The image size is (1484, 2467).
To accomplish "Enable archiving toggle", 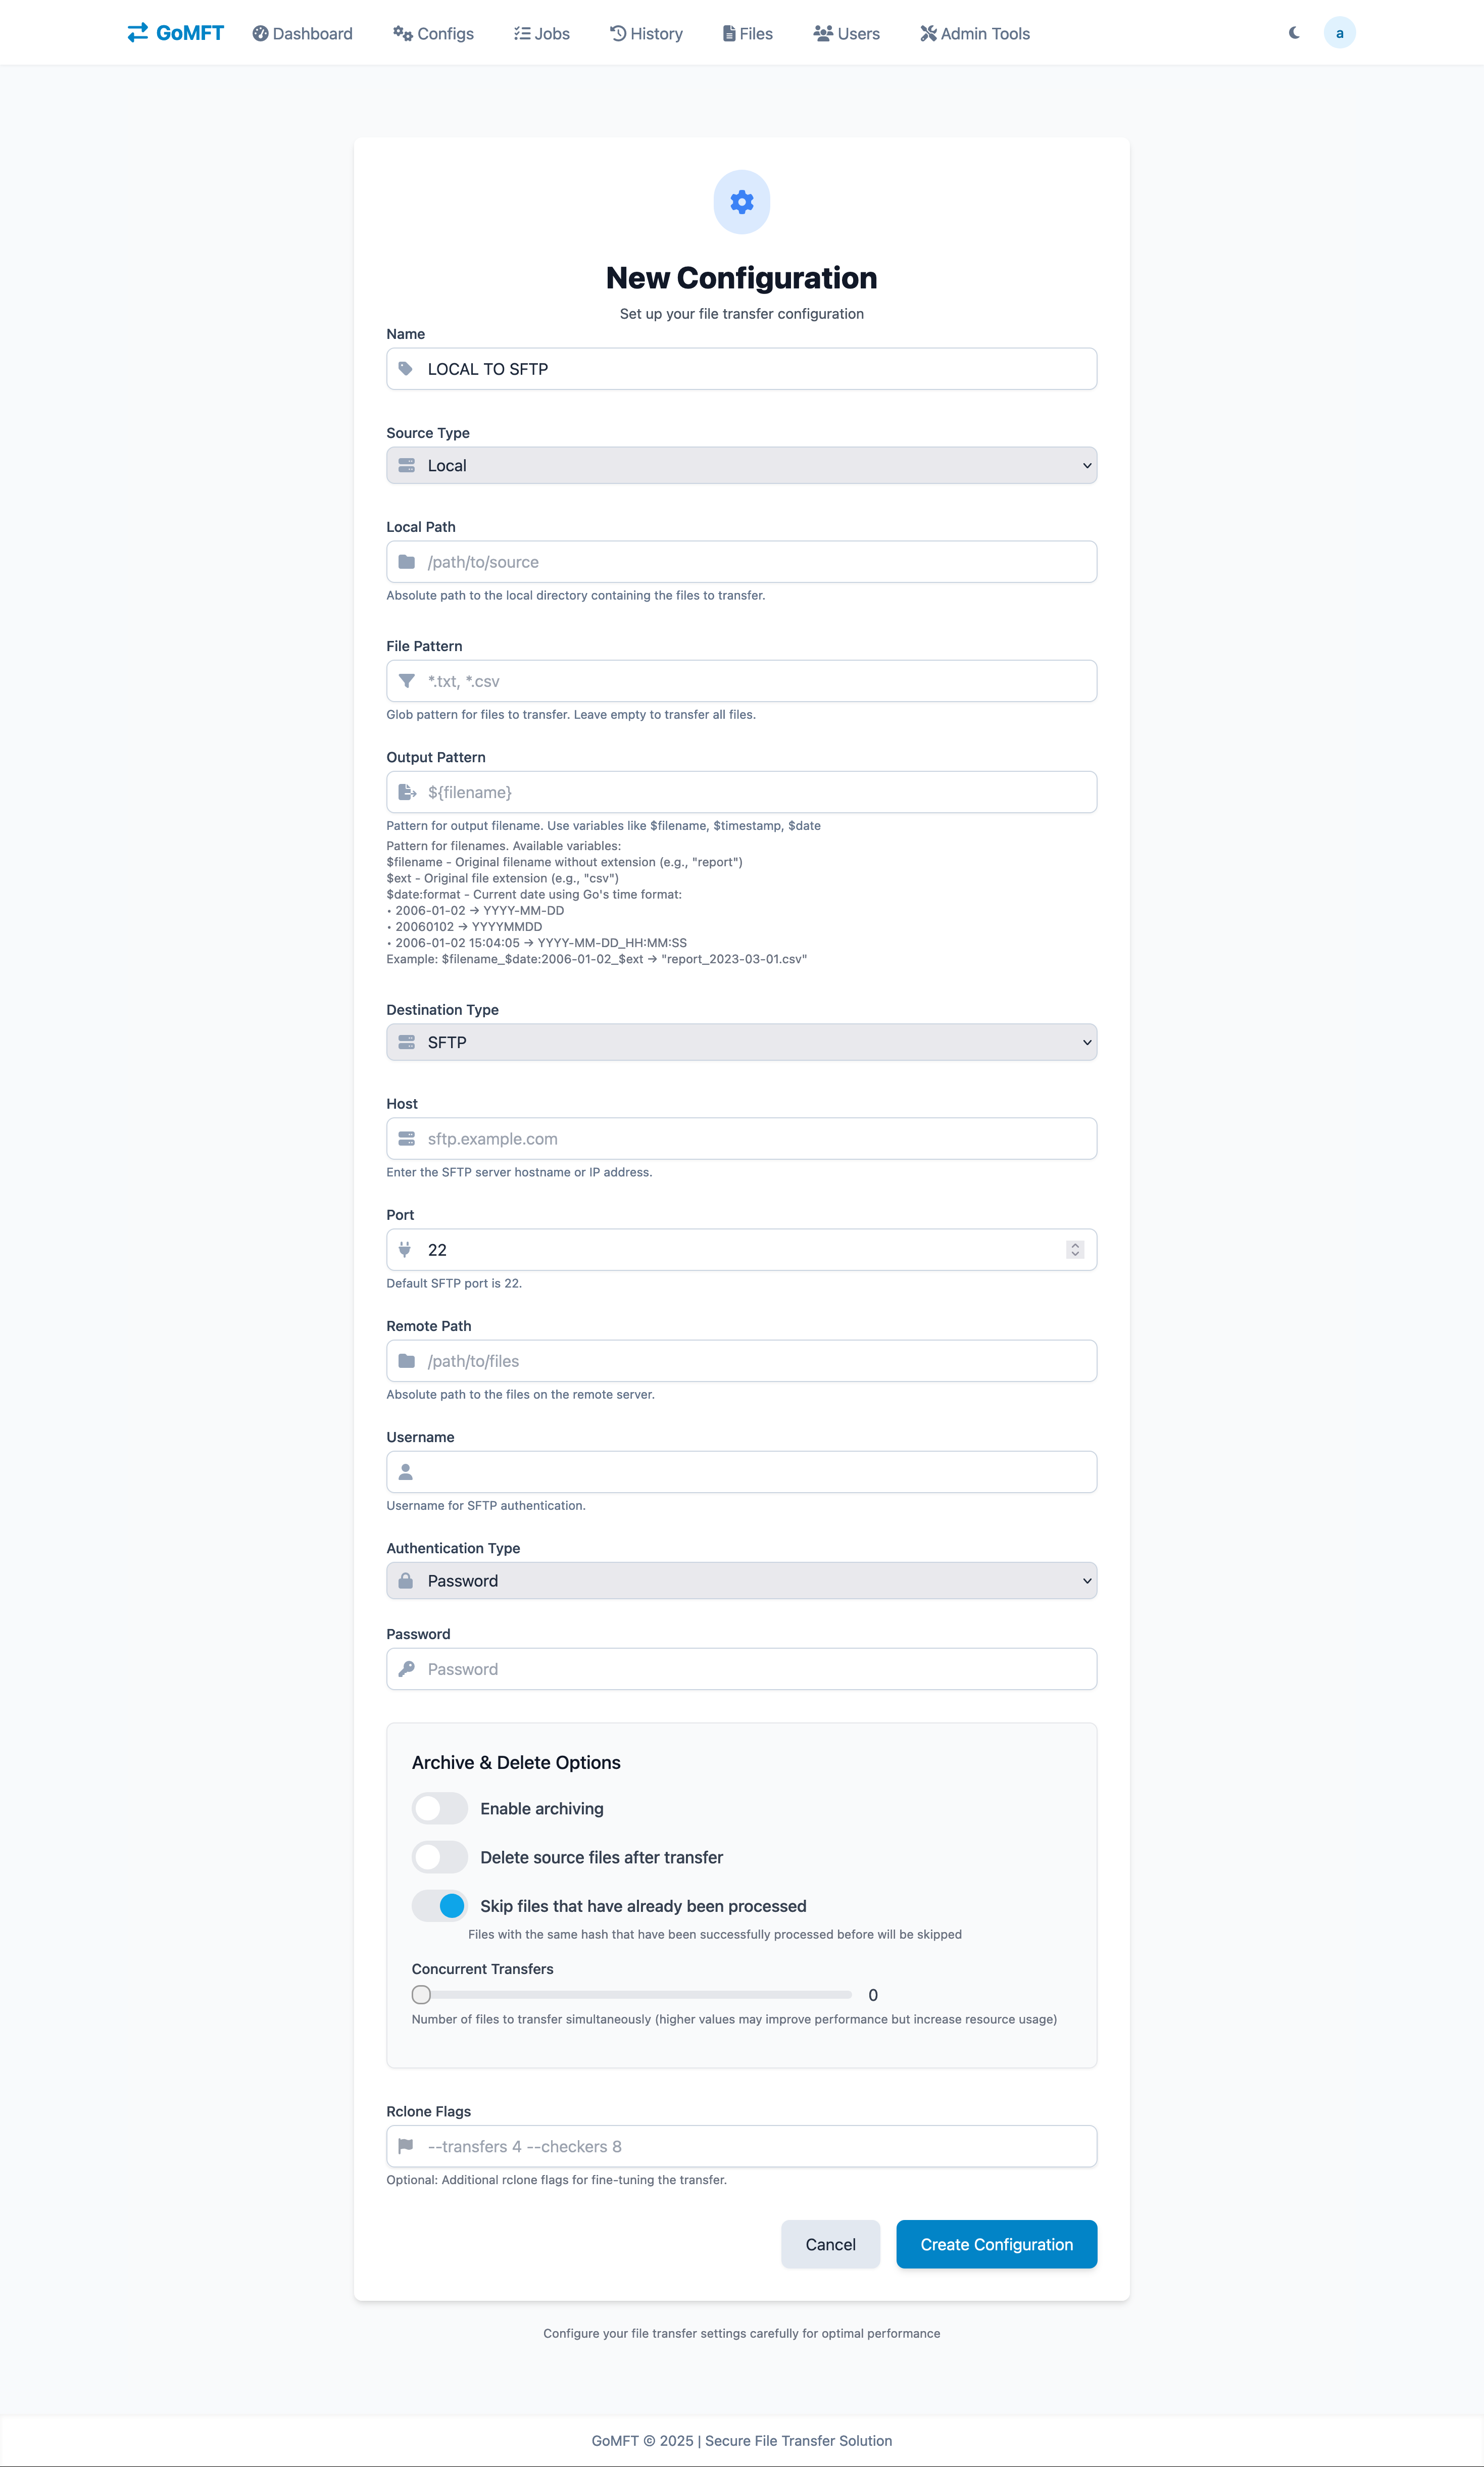I will coord(440,1808).
